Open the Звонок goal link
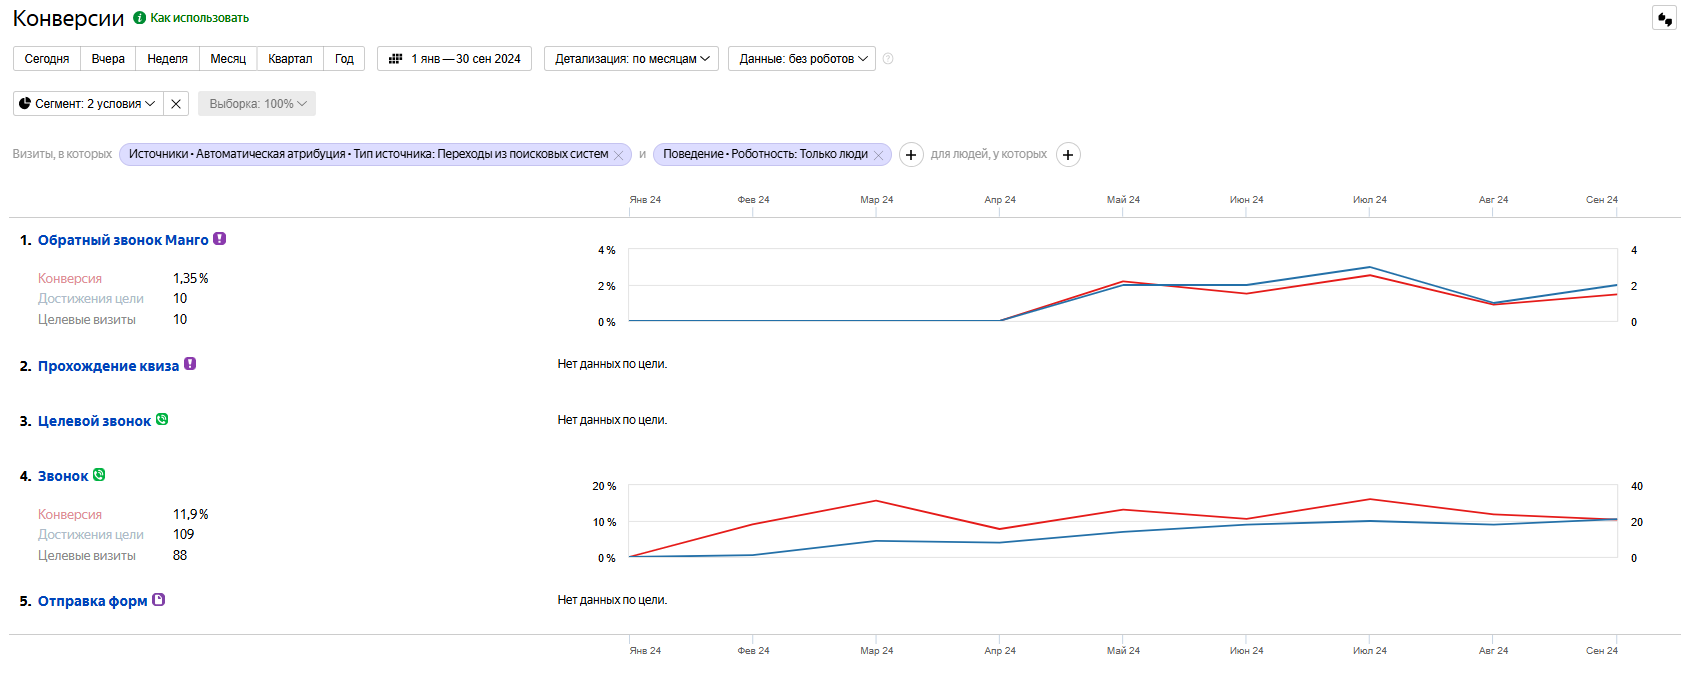The height and width of the screenshot is (684, 1693). click(63, 476)
